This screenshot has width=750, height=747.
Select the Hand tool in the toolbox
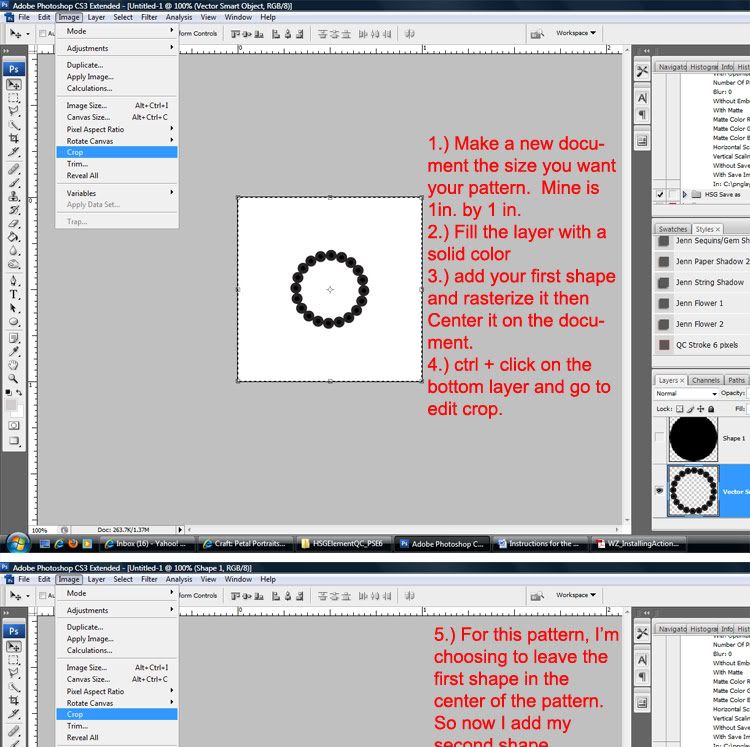pyautogui.click(x=14, y=365)
